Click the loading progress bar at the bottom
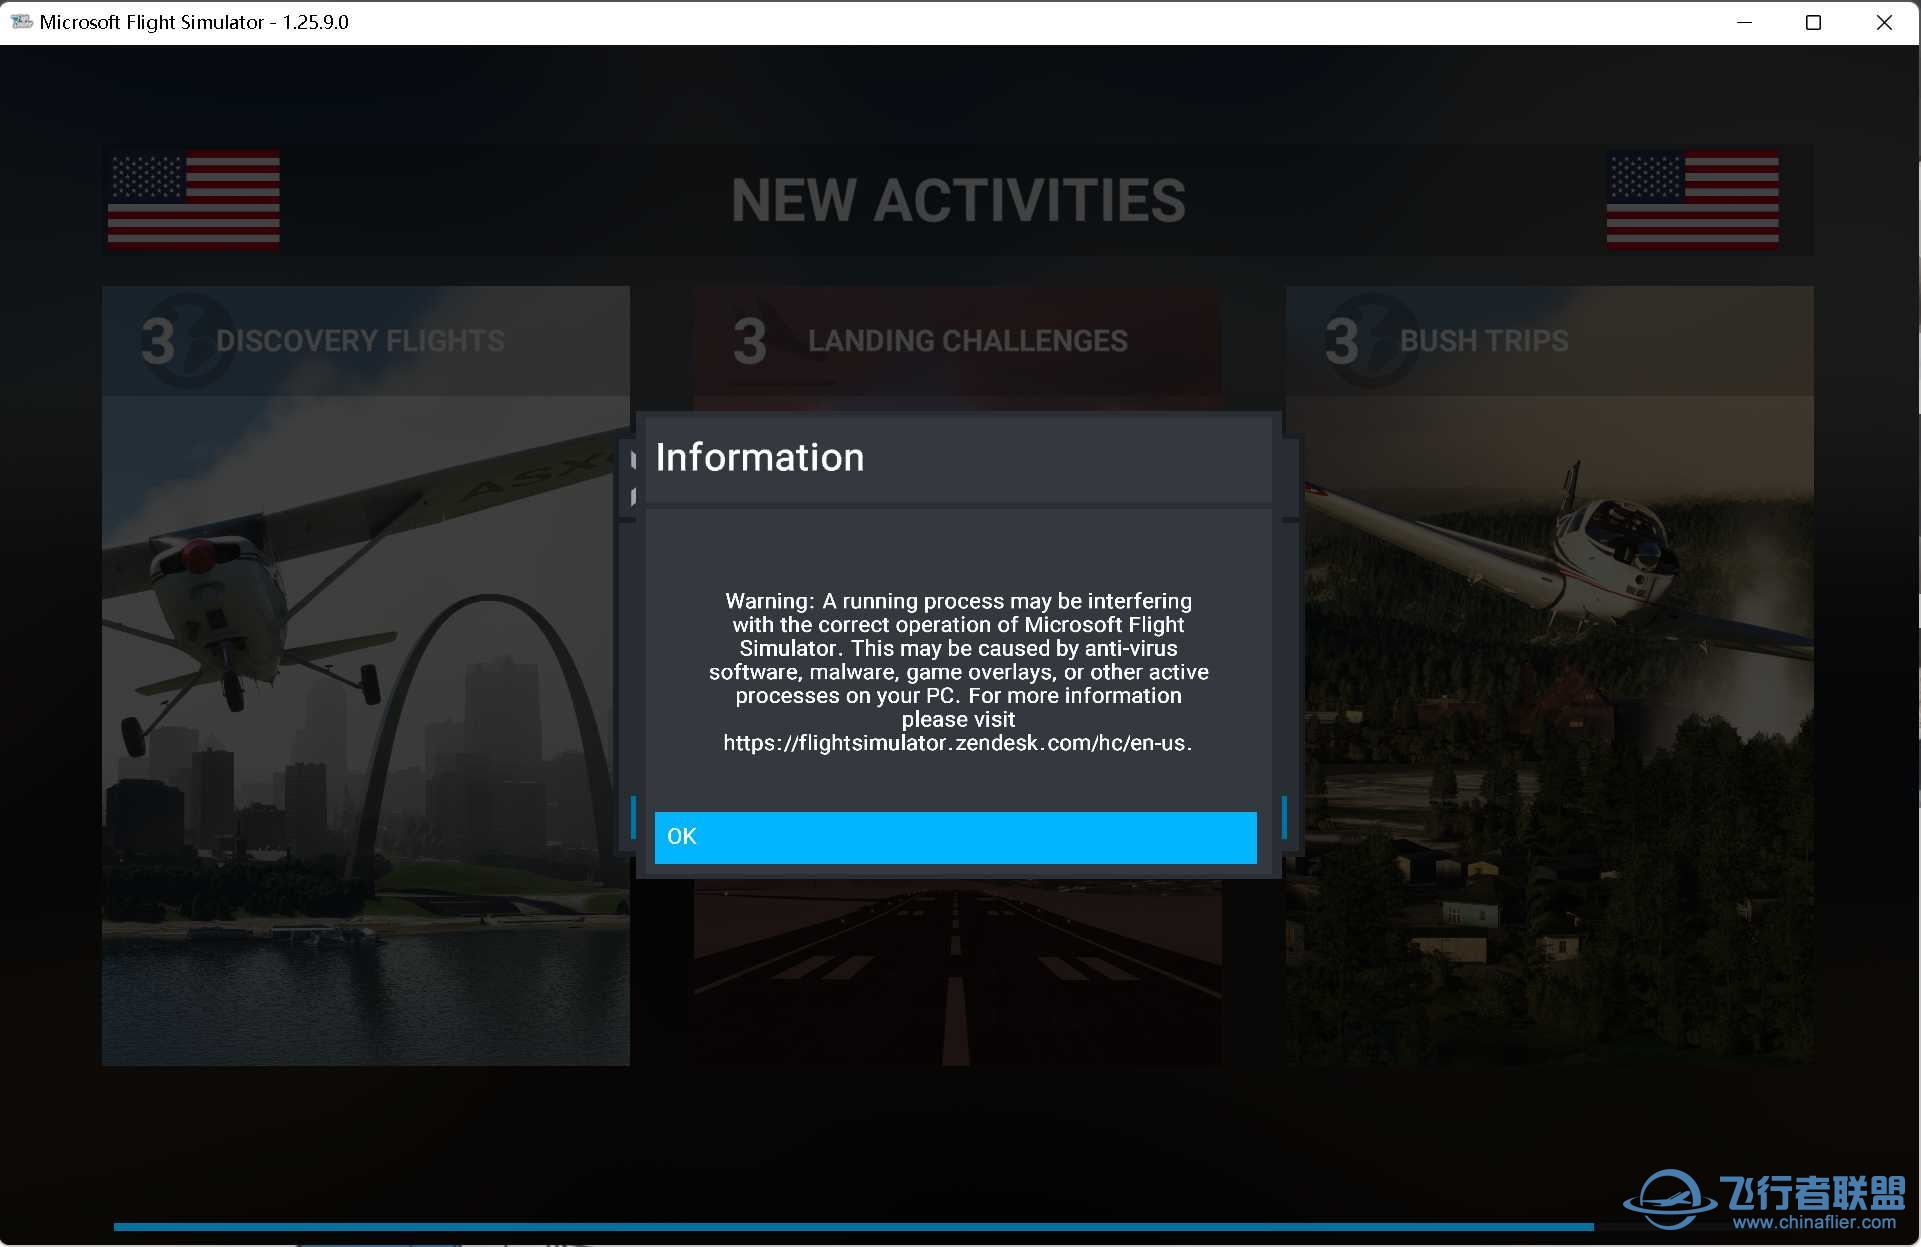Image resolution: width=1921 pixels, height=1247 pixels. click(853, 1226)
